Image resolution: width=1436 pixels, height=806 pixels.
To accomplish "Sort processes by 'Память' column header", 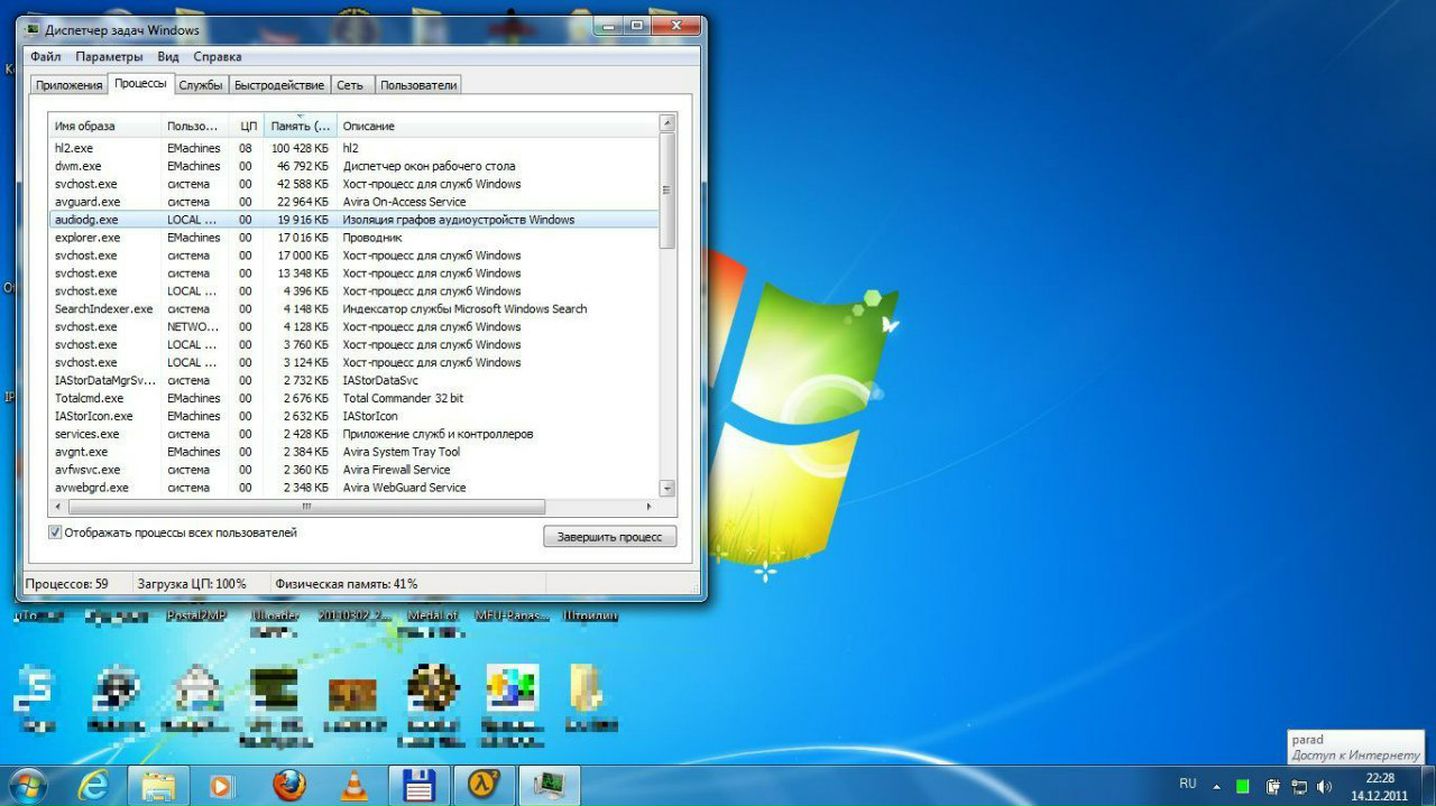I will [x=300, y=126].
